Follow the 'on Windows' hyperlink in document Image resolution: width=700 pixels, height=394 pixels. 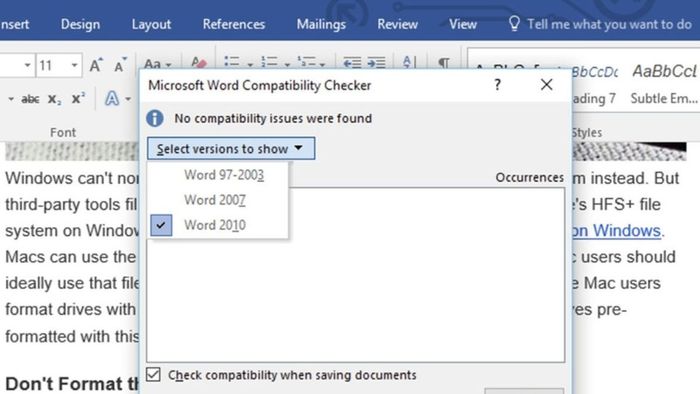click(x=616, y=230)
